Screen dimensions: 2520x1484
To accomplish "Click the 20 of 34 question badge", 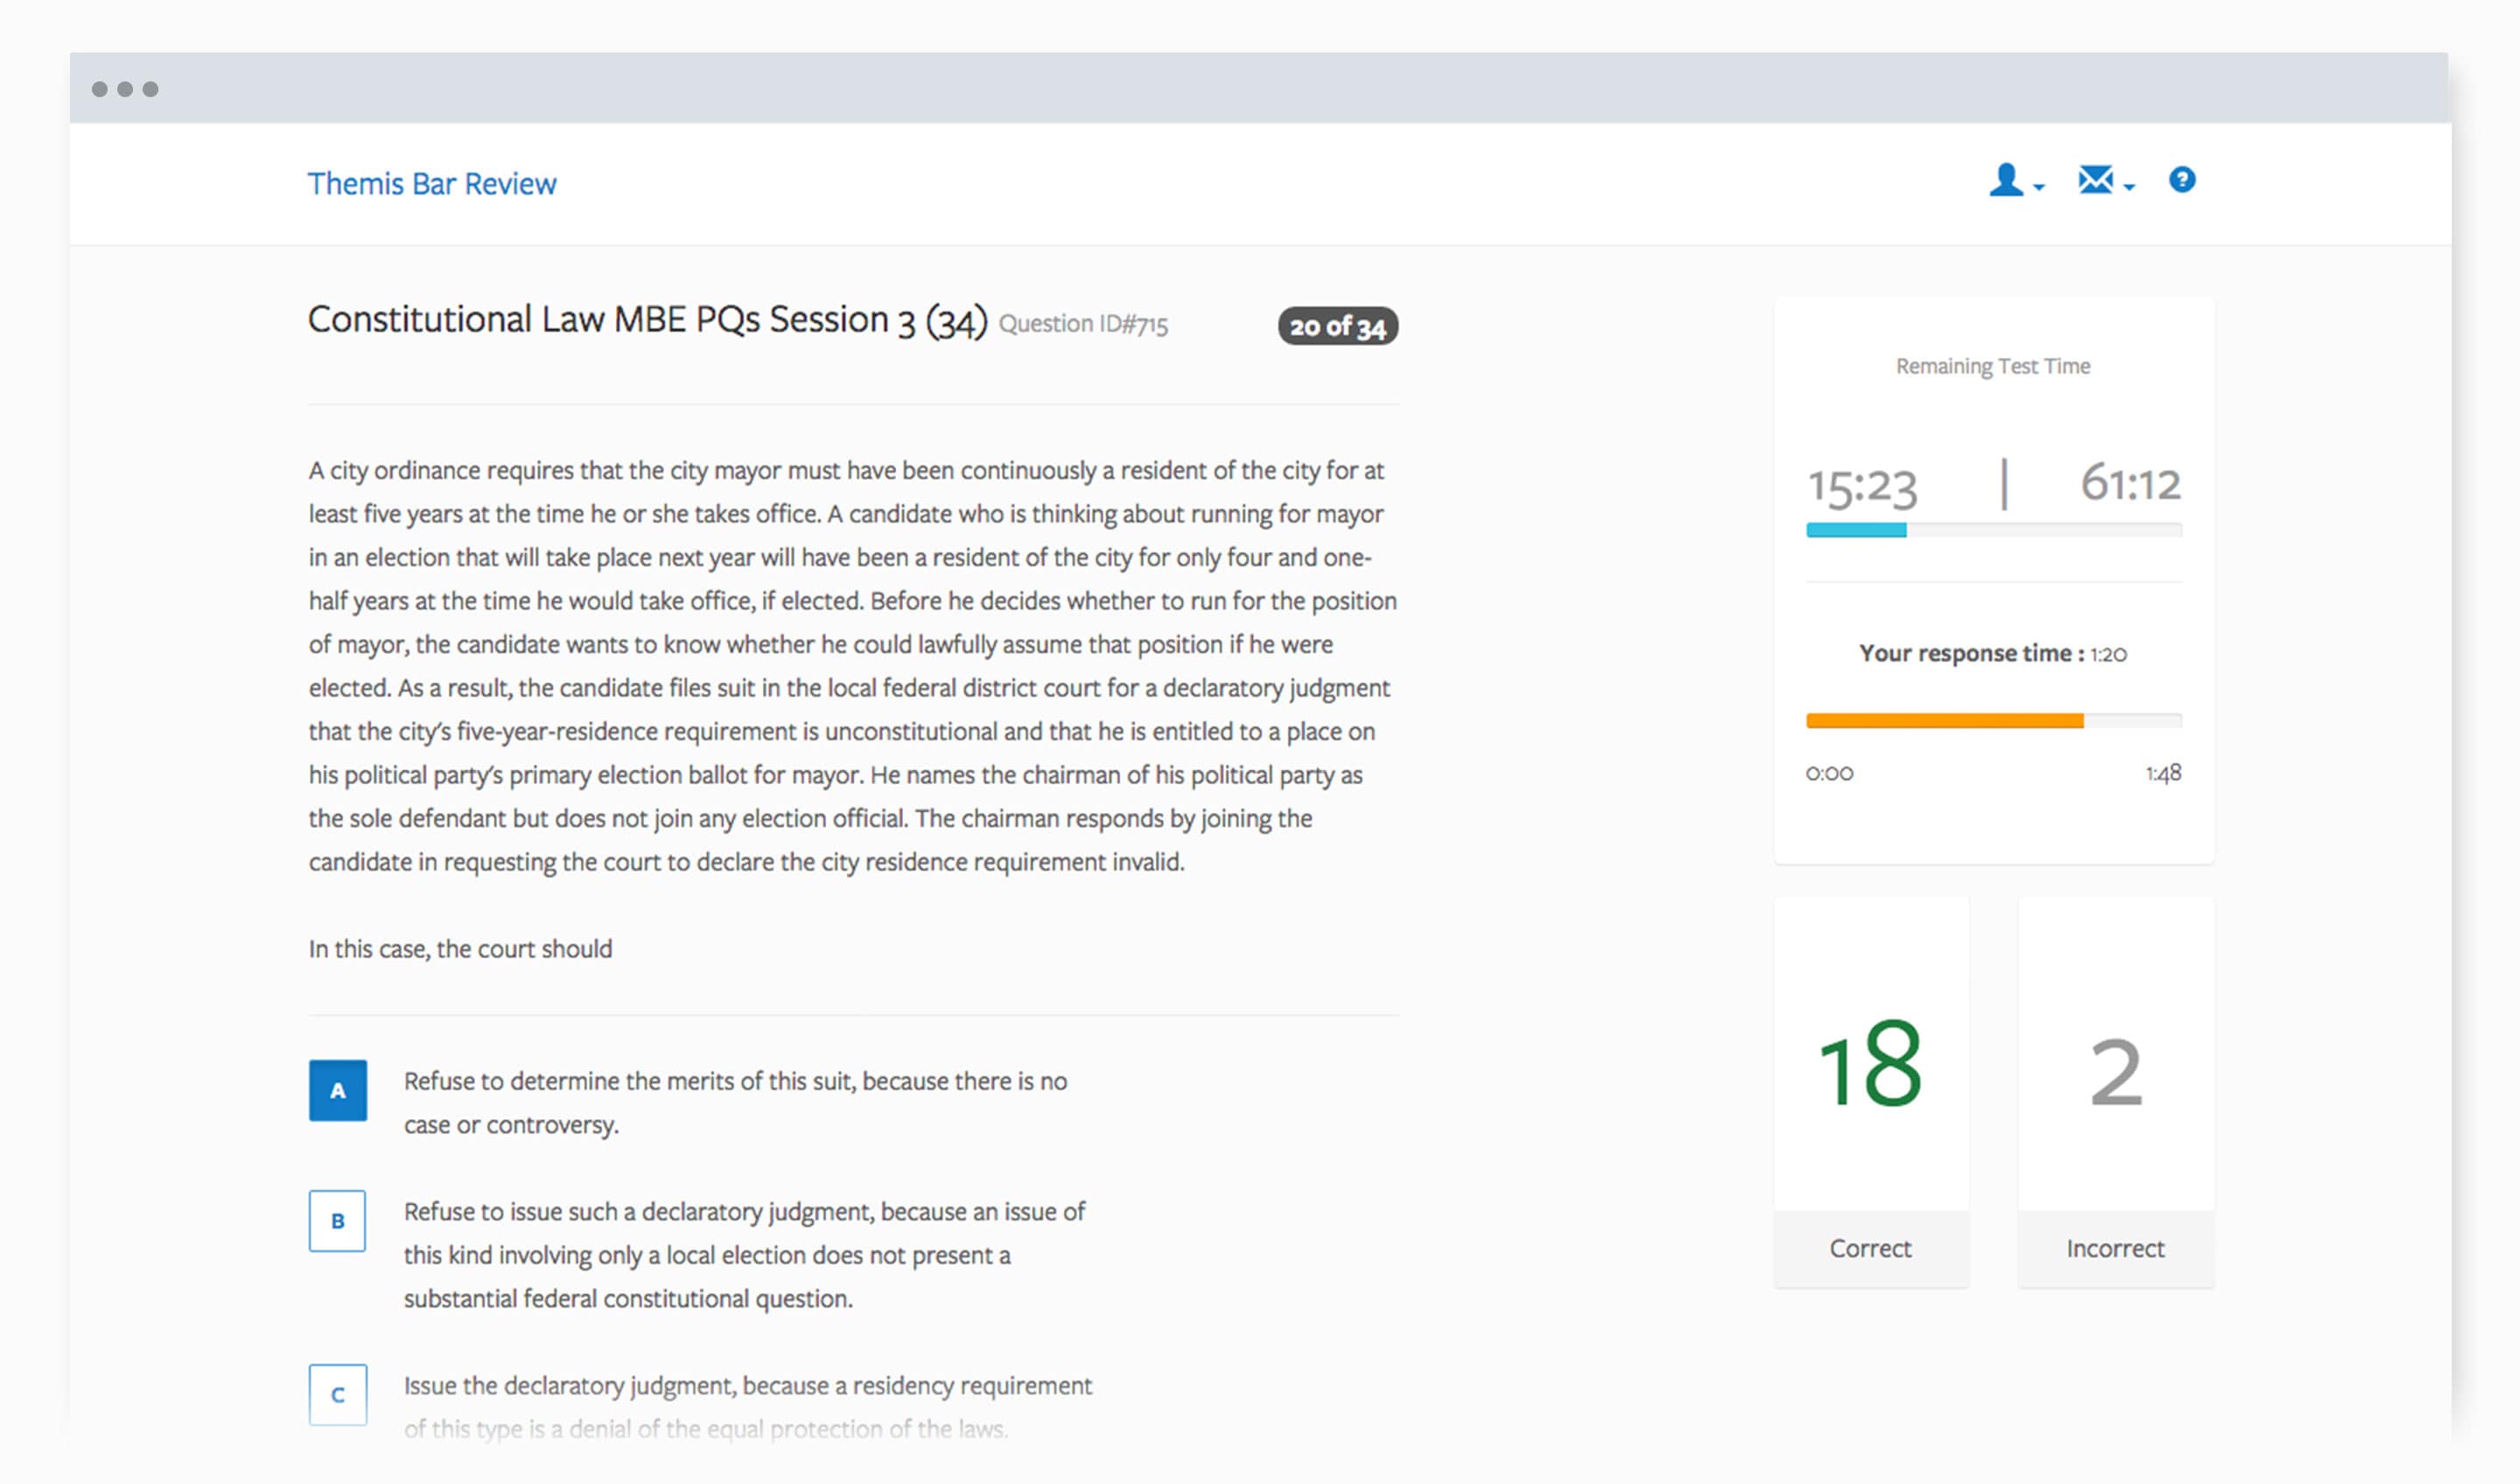I will (x=1337, y=326).
